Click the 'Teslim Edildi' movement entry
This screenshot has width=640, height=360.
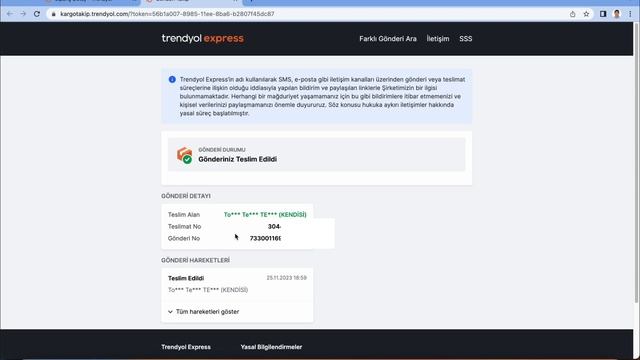point(186,278)
